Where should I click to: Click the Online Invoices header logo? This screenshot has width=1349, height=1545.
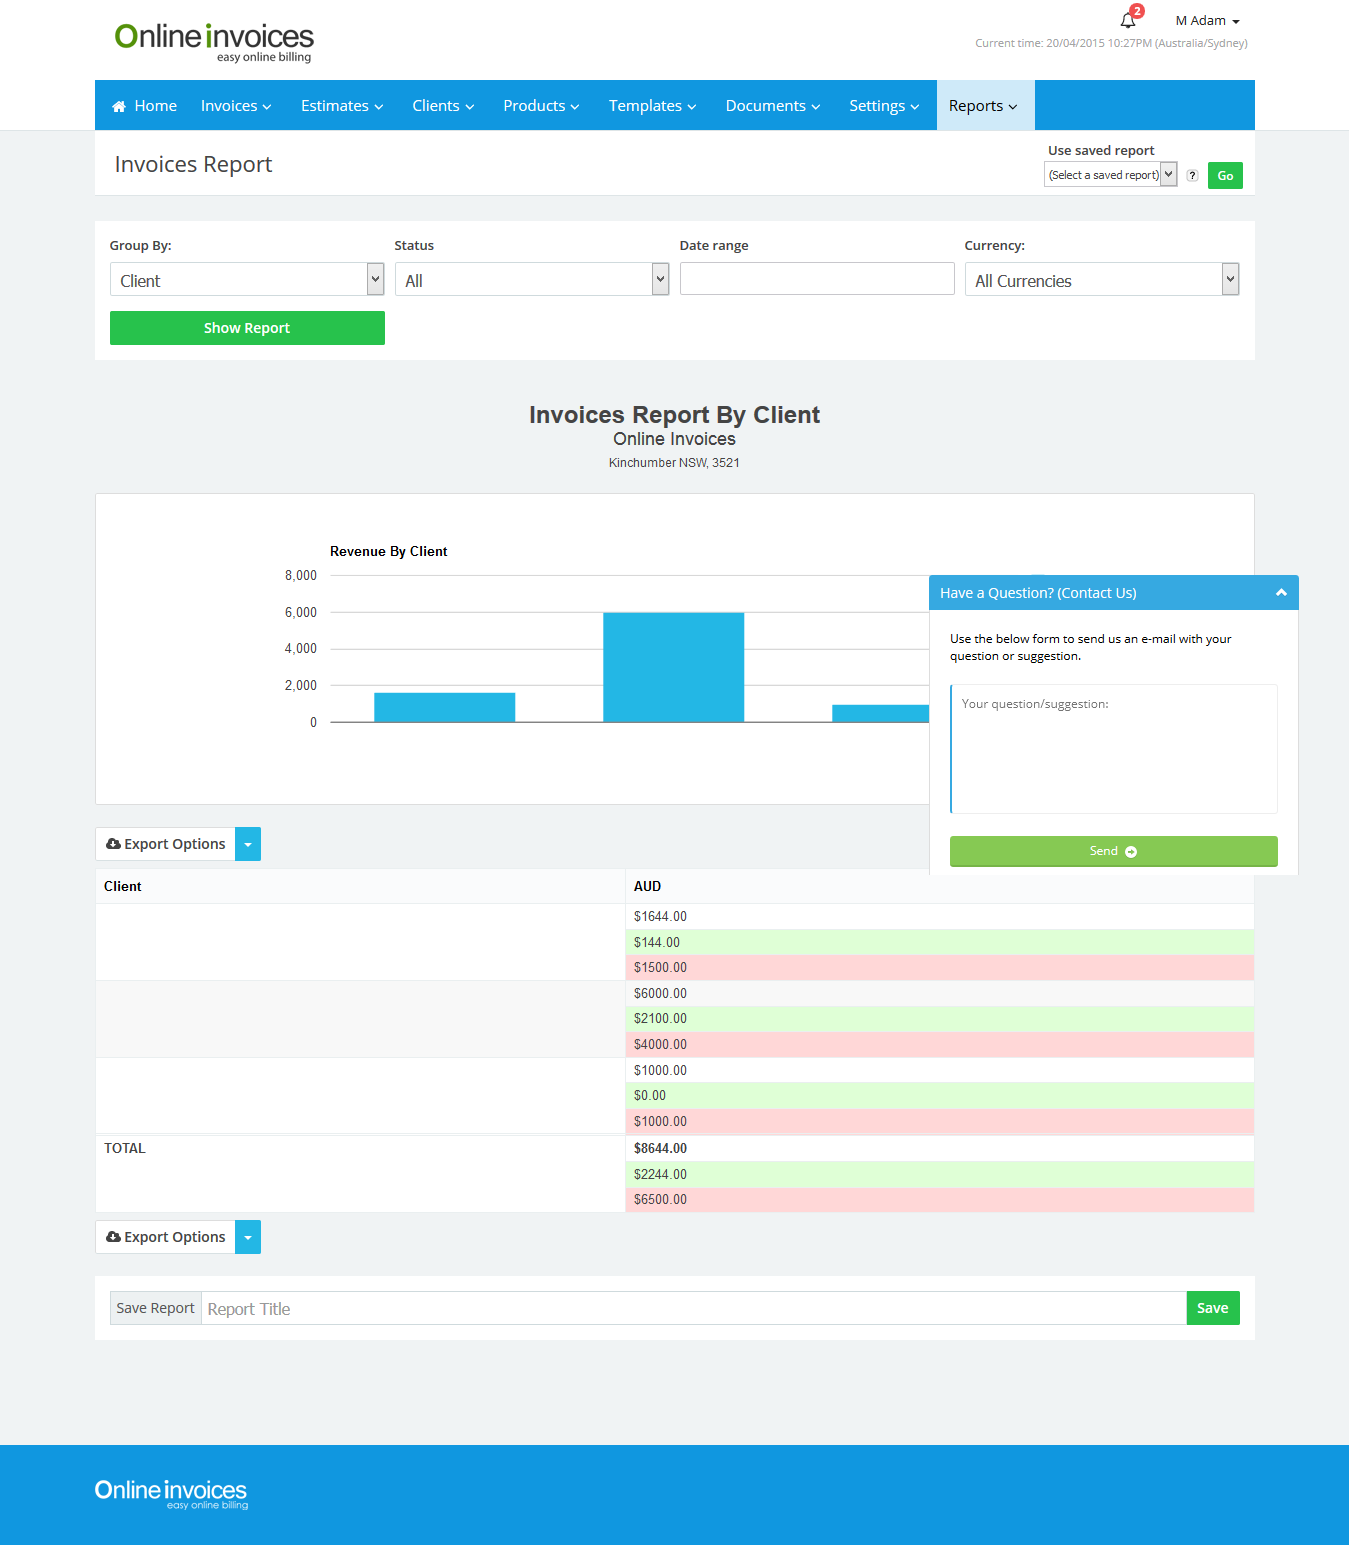(x=214, y=42)
